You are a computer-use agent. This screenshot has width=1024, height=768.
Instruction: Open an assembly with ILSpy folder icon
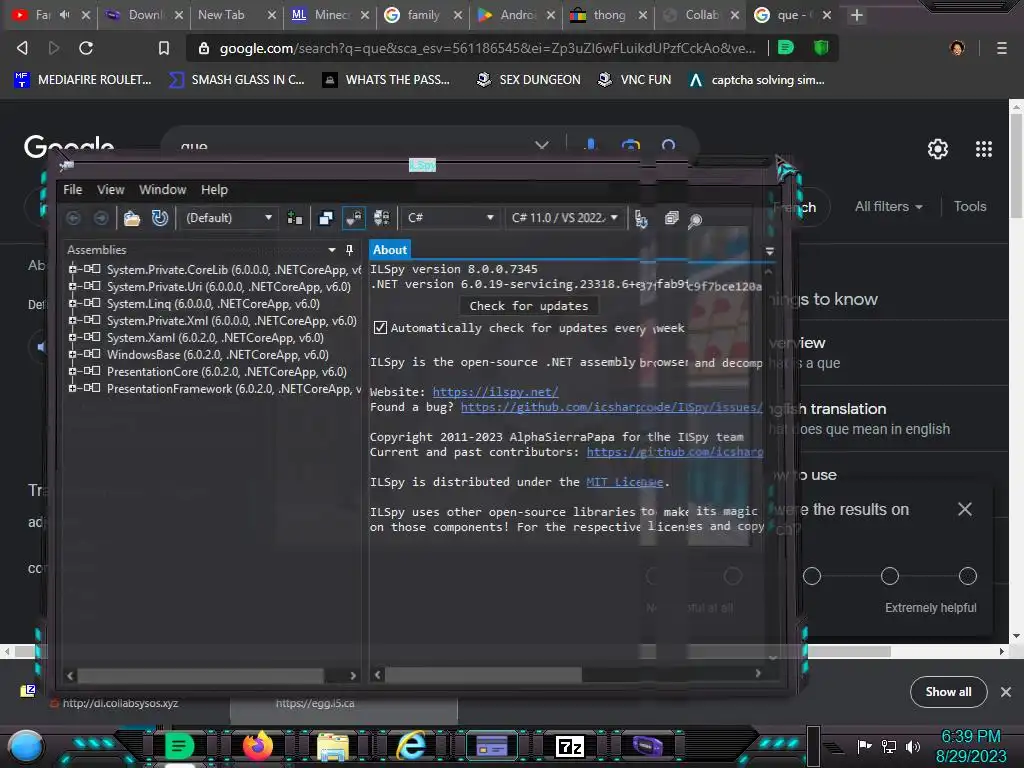coord(132,218)
